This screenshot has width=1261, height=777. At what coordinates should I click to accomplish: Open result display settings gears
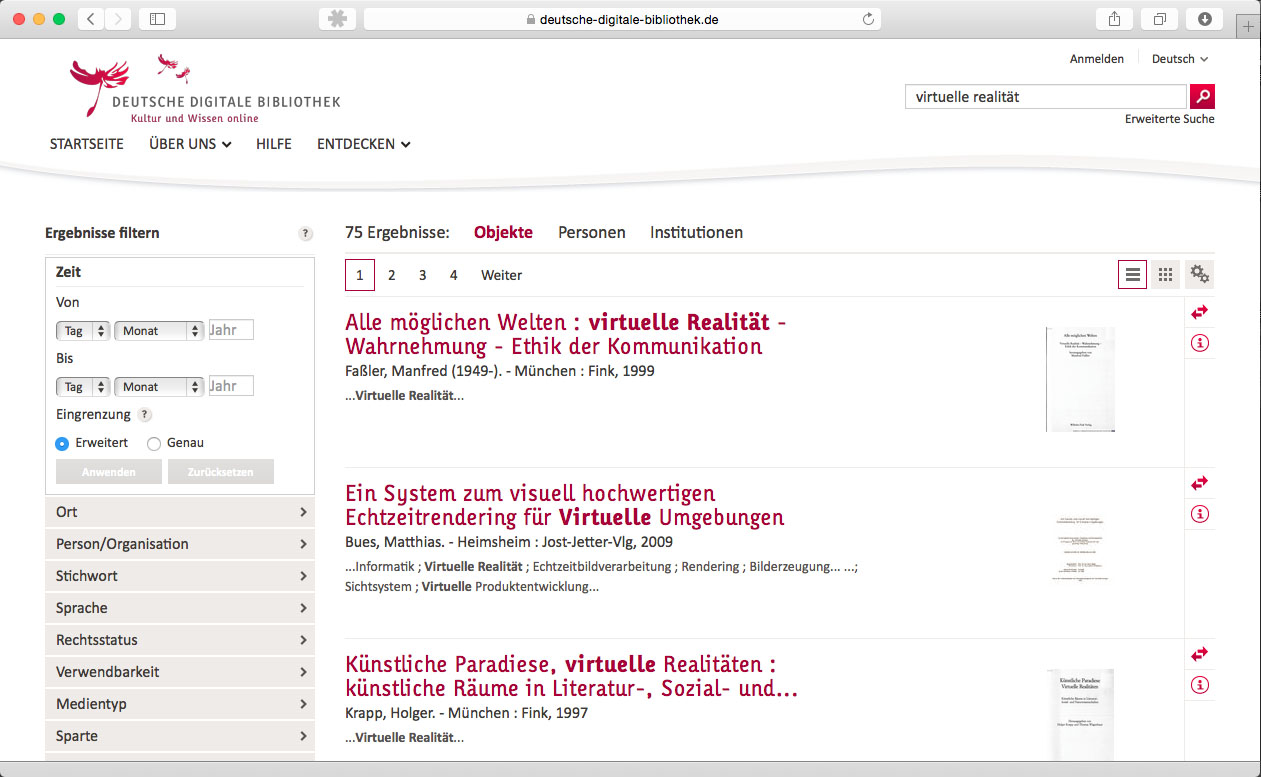1199,275
